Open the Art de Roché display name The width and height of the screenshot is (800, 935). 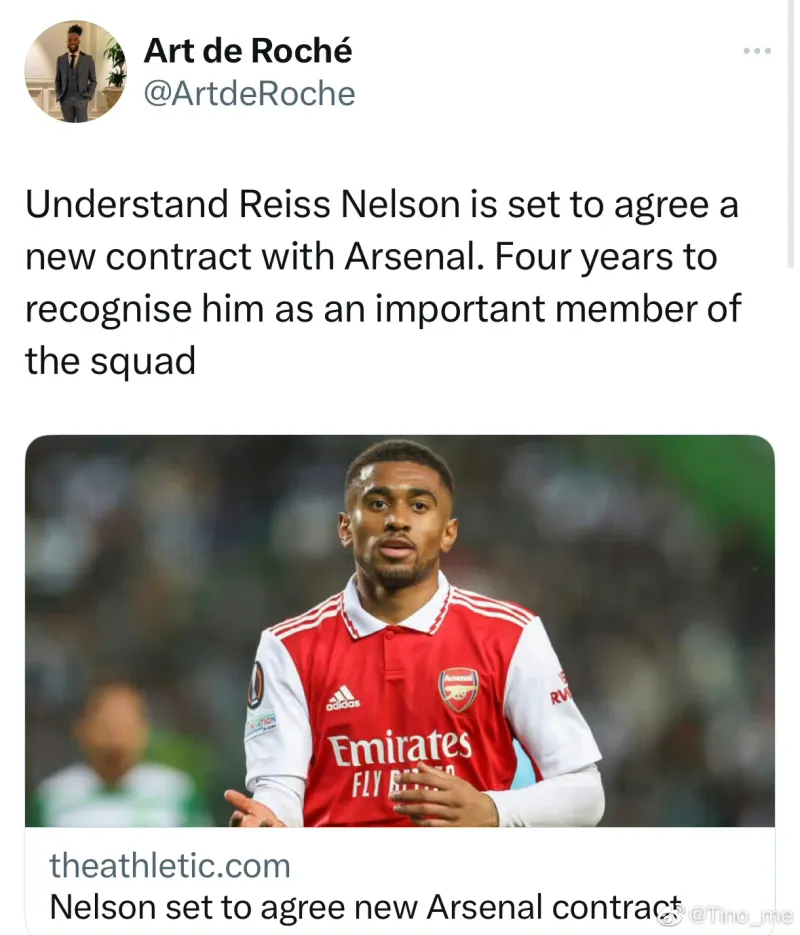[x=248, y=50]
